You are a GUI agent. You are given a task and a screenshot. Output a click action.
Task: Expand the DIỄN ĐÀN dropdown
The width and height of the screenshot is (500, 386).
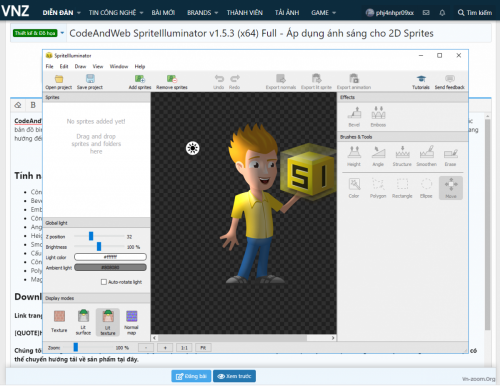coord(79,13)
